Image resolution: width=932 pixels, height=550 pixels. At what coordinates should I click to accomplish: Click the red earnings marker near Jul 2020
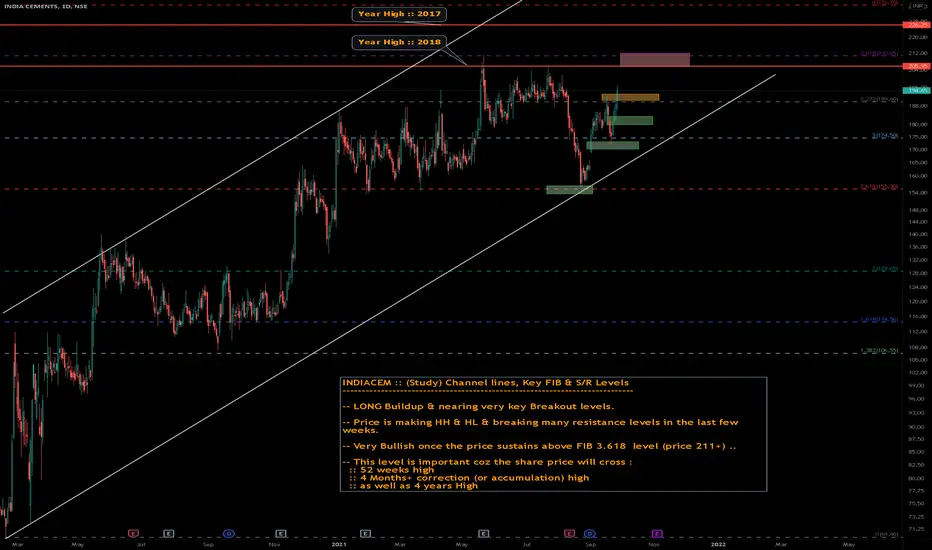(x=133, y=533)
